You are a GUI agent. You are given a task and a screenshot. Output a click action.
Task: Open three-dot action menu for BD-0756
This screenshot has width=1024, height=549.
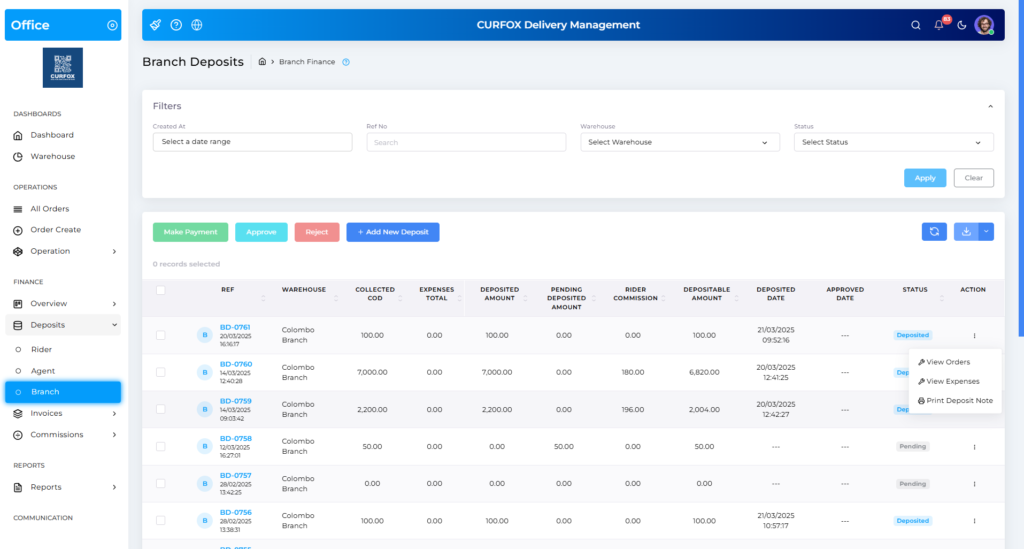coord(974,521)
